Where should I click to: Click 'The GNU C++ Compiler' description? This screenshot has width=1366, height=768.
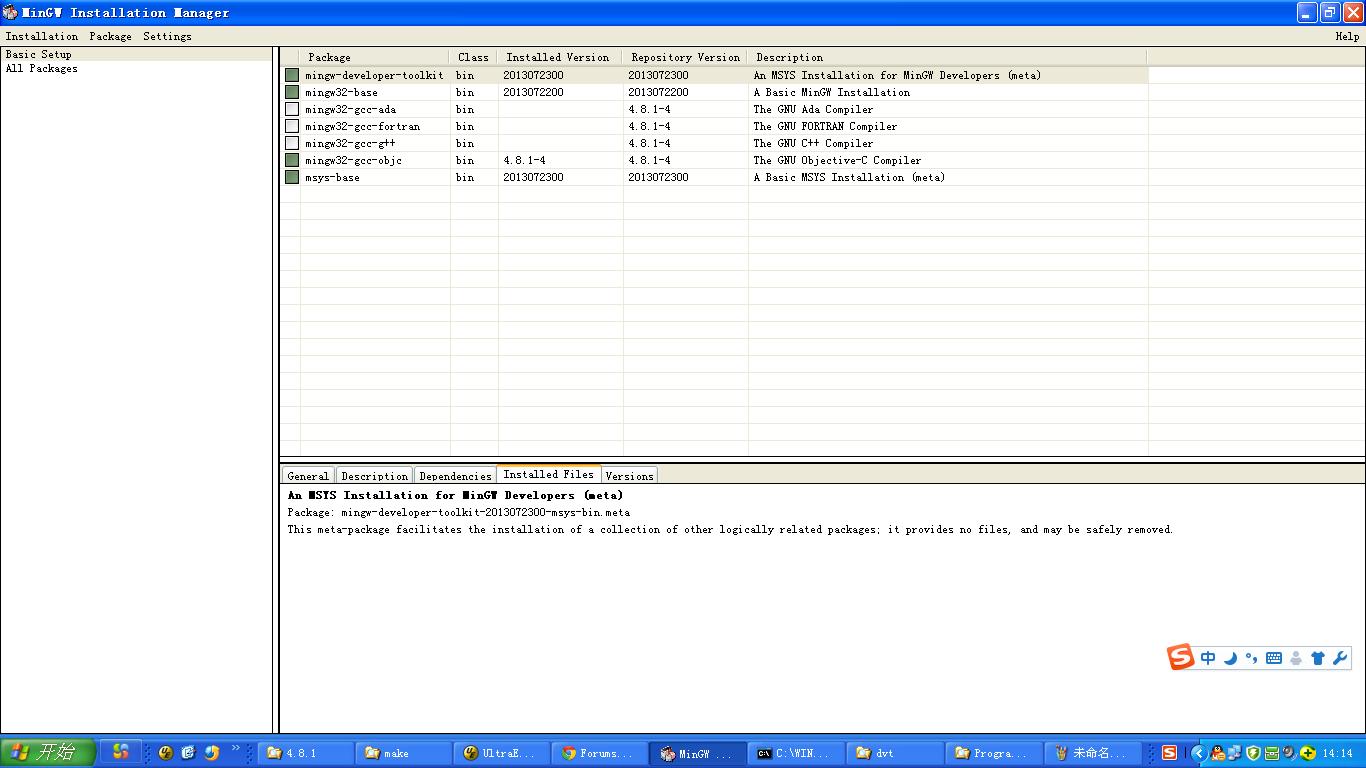813,143
